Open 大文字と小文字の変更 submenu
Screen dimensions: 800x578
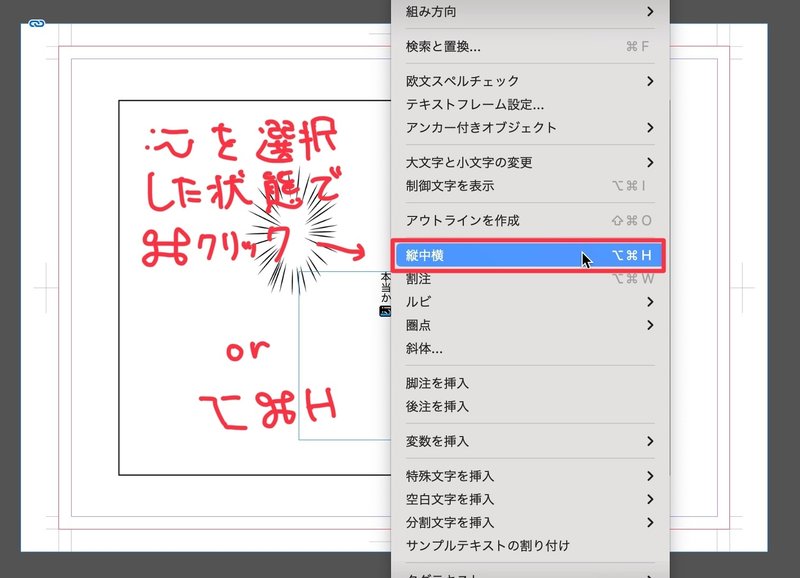tap(530, 162)
